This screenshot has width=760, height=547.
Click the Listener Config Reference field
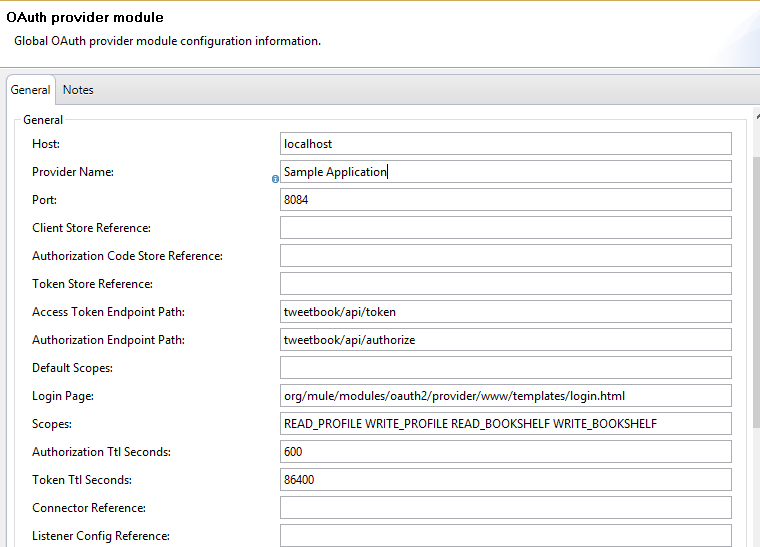click(506, 536)
